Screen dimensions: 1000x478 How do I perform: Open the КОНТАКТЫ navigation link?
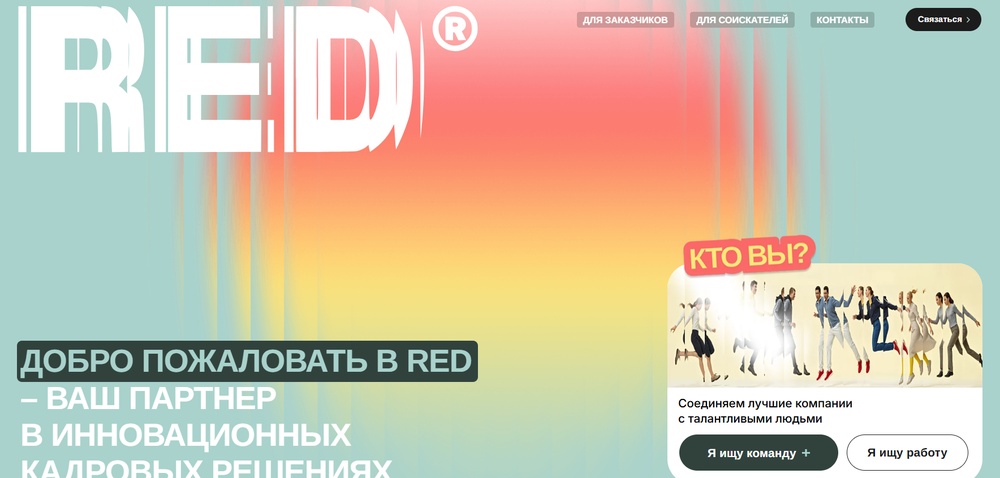point(842,20)
